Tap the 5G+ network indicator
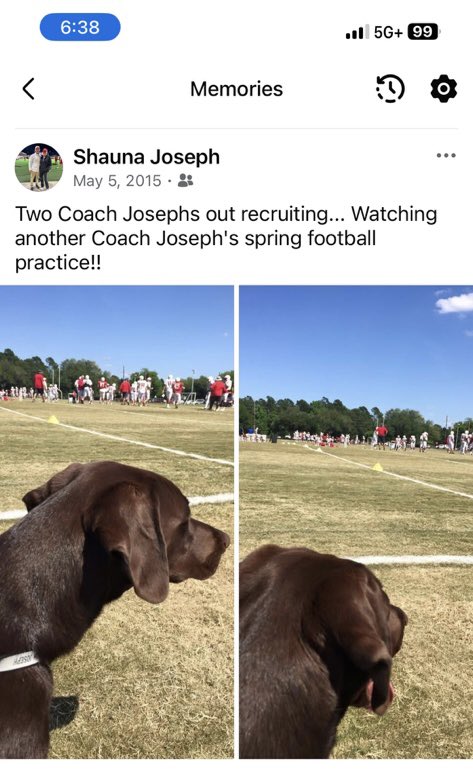This screenshot has height=770, width=473. [388, 32]
